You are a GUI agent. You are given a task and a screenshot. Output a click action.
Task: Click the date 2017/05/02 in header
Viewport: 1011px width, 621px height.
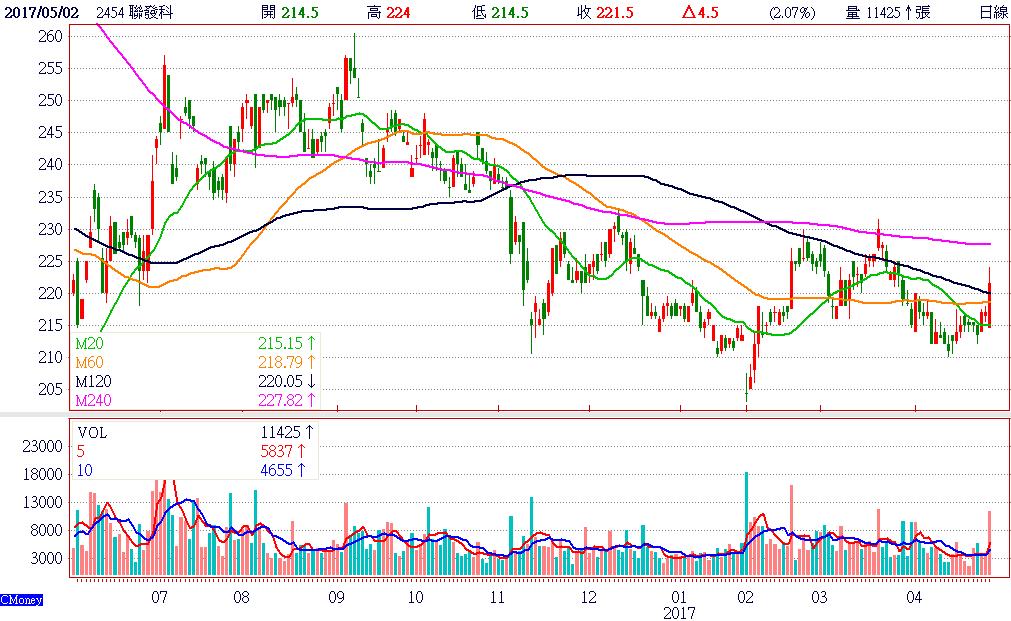click(41, 13)
